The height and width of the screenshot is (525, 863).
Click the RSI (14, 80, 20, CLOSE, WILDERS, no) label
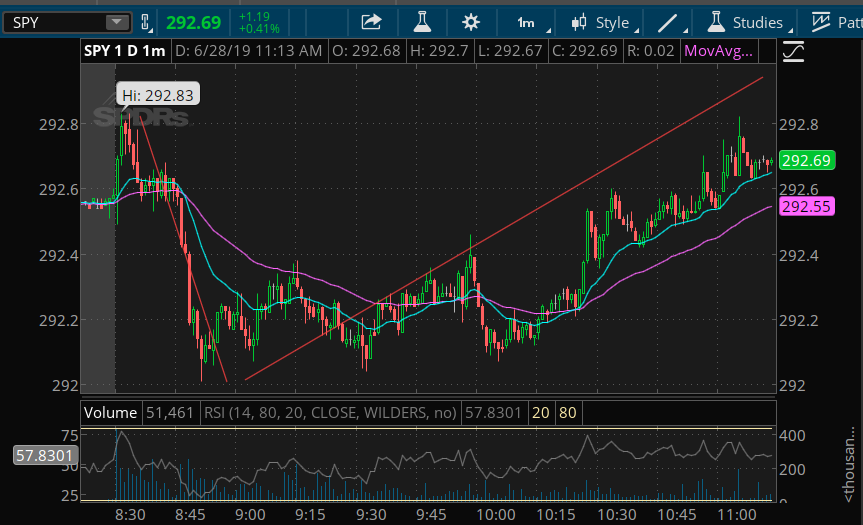coord(330,413)
